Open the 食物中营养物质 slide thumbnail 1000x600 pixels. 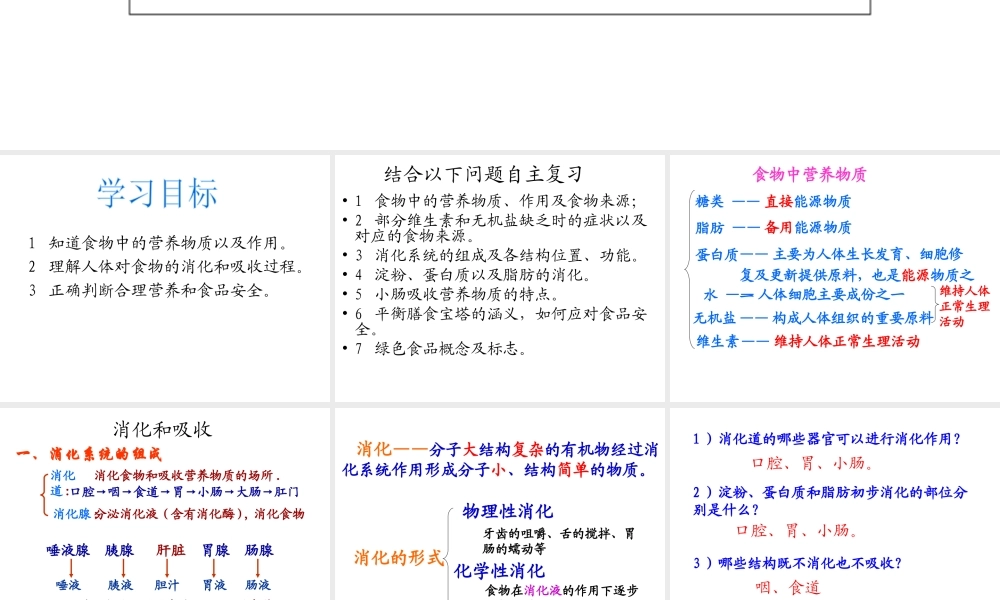(x=835, y=278)
